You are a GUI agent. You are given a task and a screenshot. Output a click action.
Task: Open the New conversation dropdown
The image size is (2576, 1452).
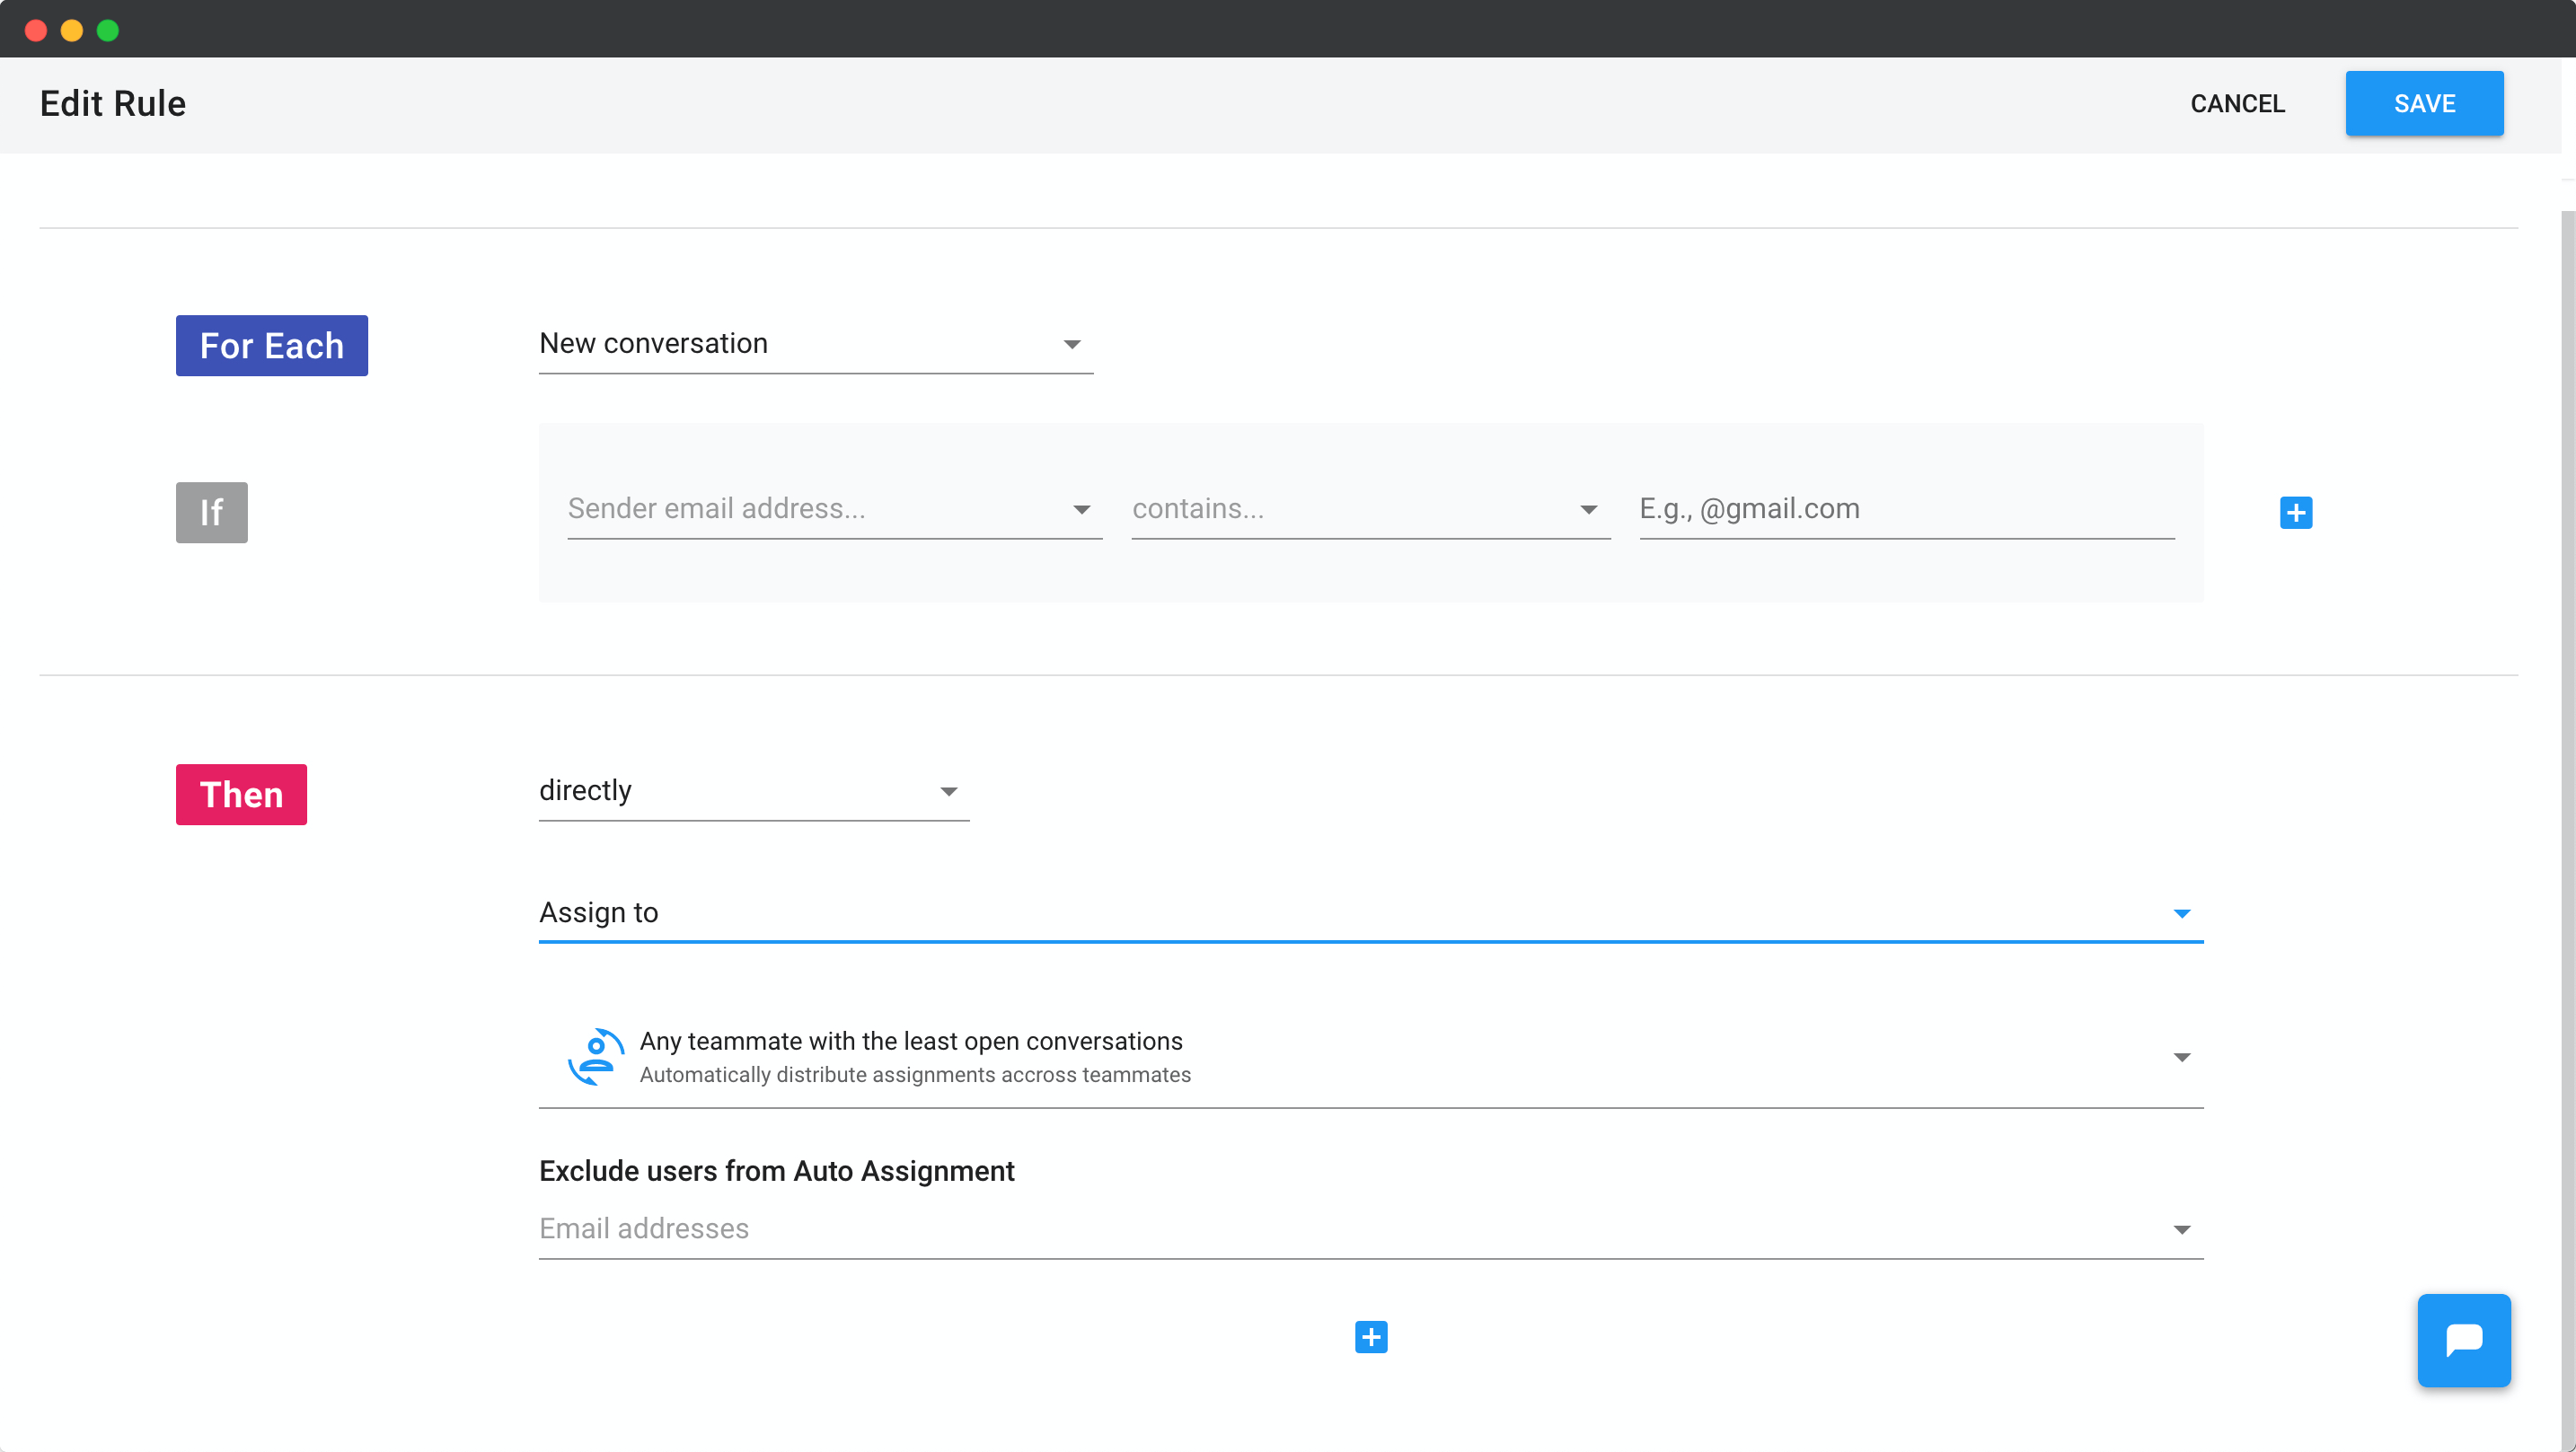(815, 344)
